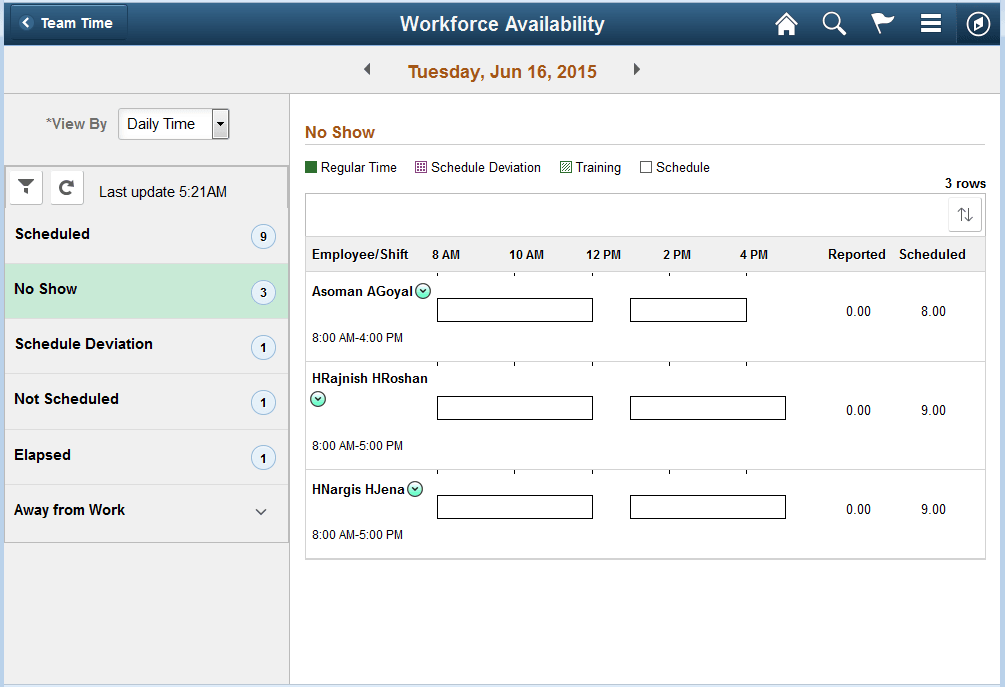Click the 3 rows count label

pos(965,183)
